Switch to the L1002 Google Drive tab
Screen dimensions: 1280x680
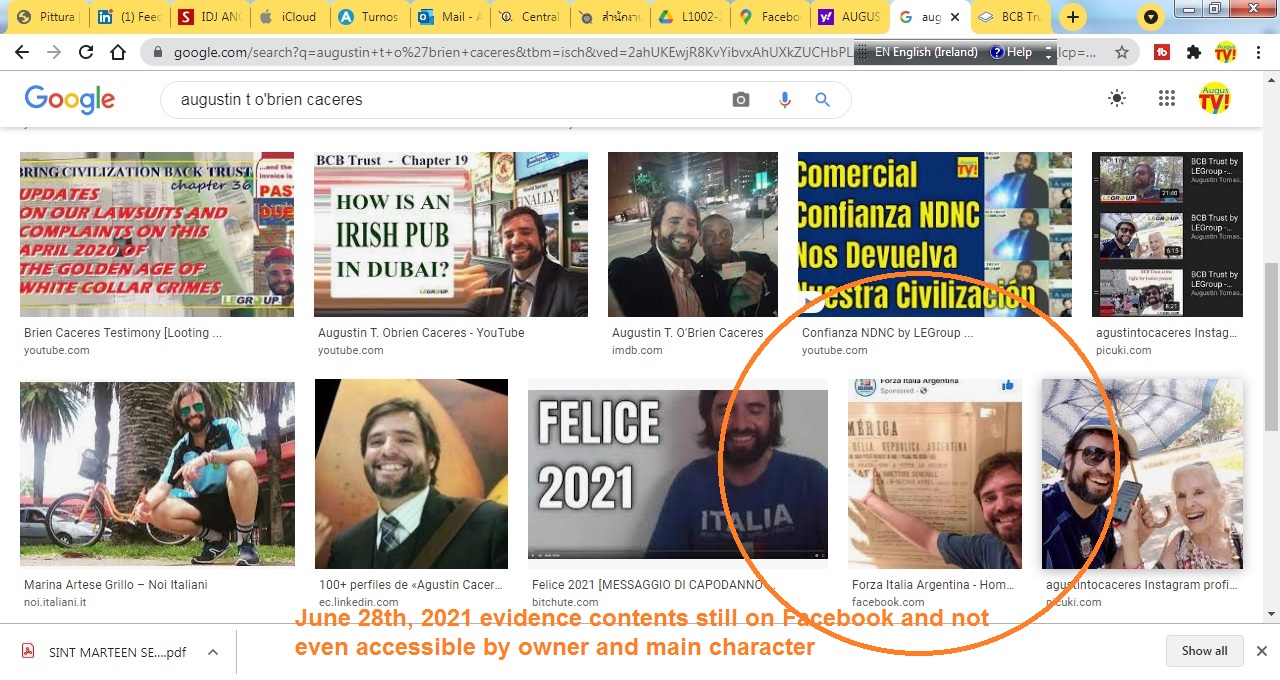tap(688, 17)
